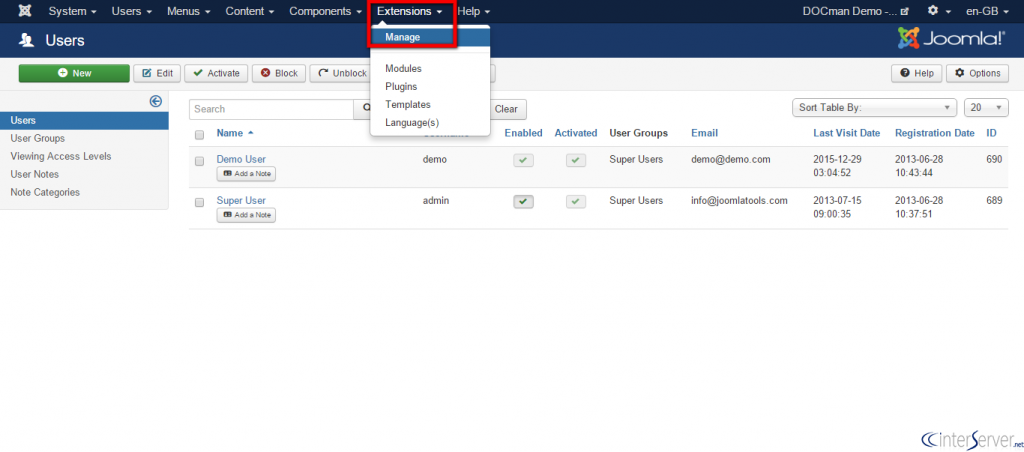Screen dimensions: 1024x452
Task: Click into the Search input field
Action: (271, 109)
